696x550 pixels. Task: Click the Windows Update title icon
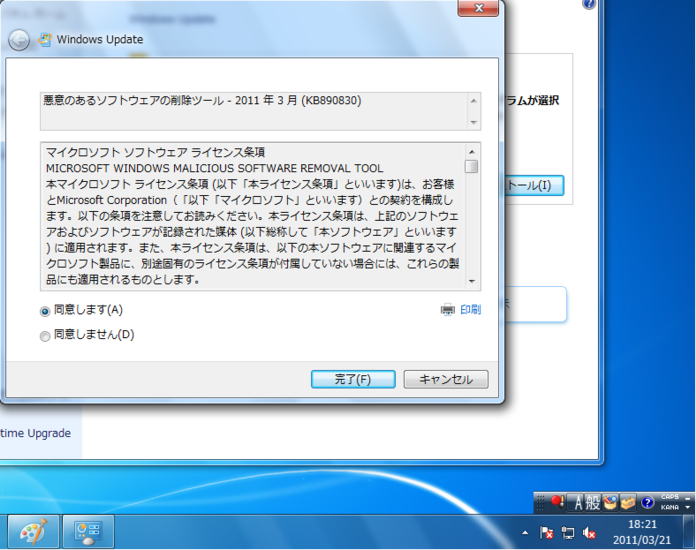[45, 40]
